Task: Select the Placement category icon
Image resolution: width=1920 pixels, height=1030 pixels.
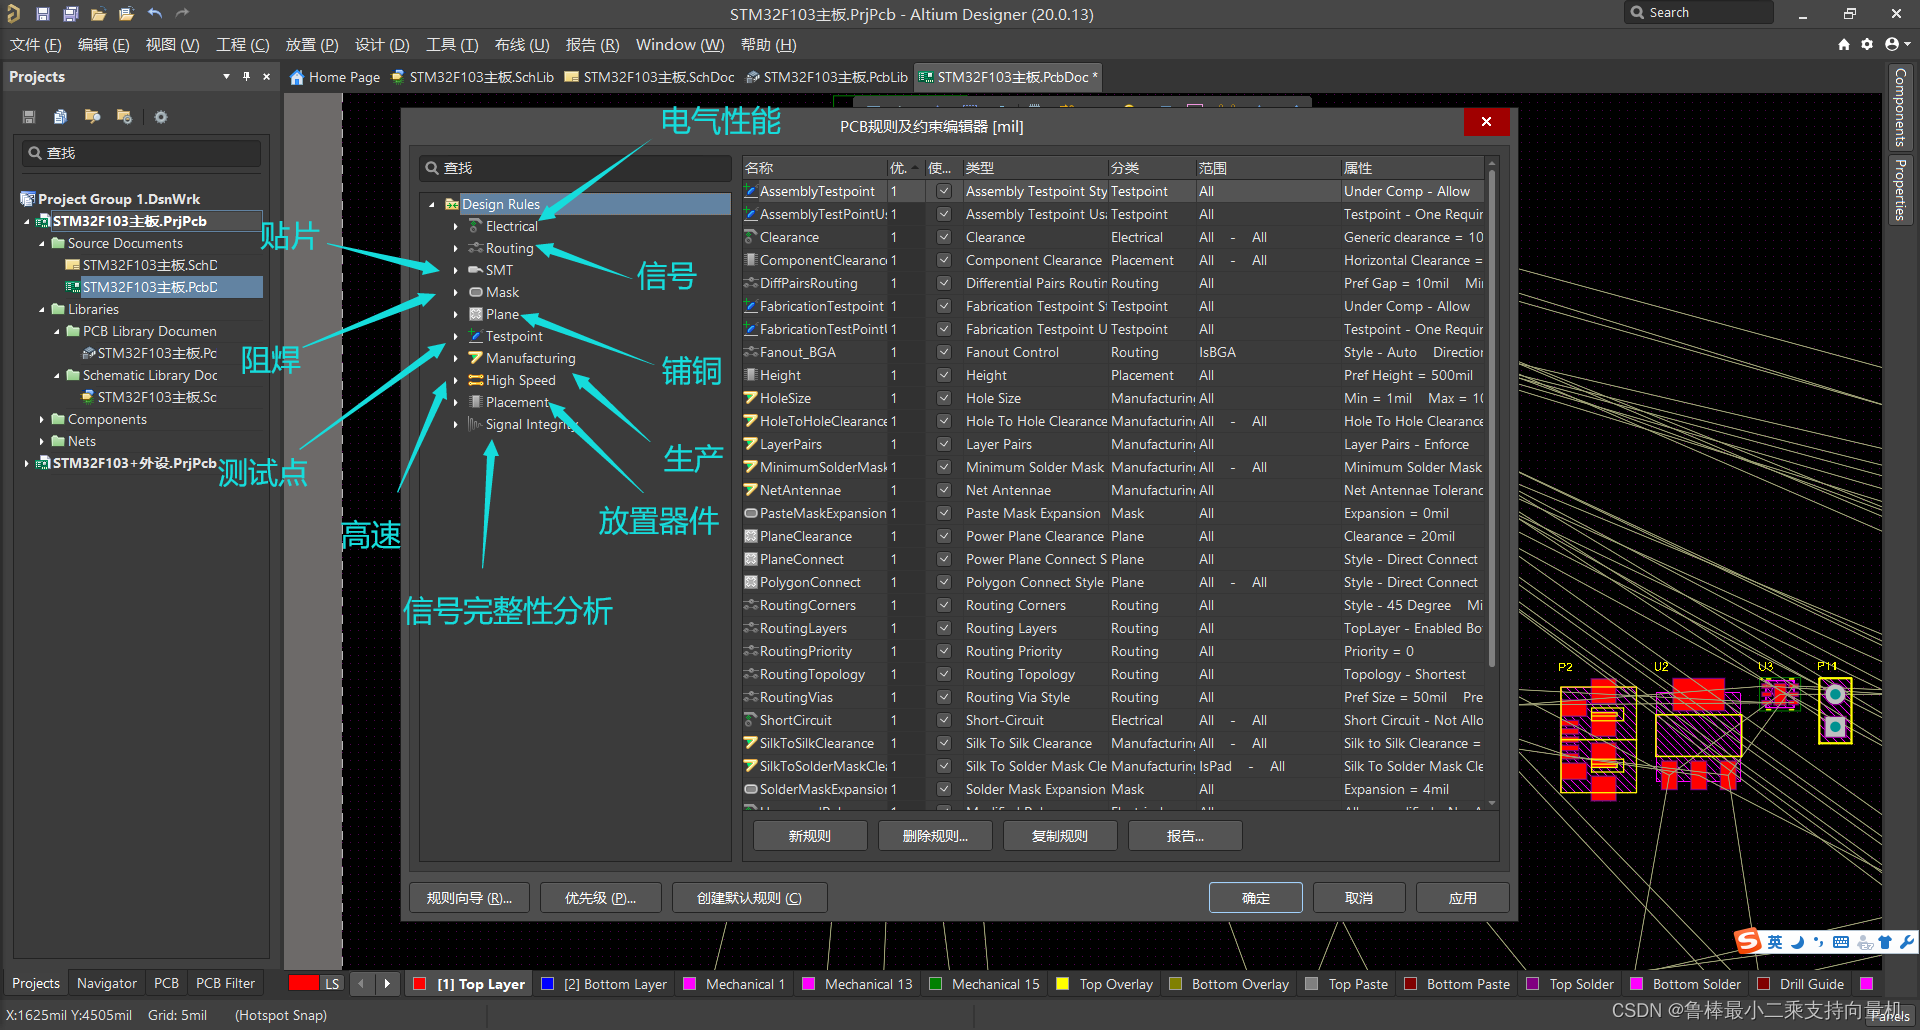Action: (476, 402)
